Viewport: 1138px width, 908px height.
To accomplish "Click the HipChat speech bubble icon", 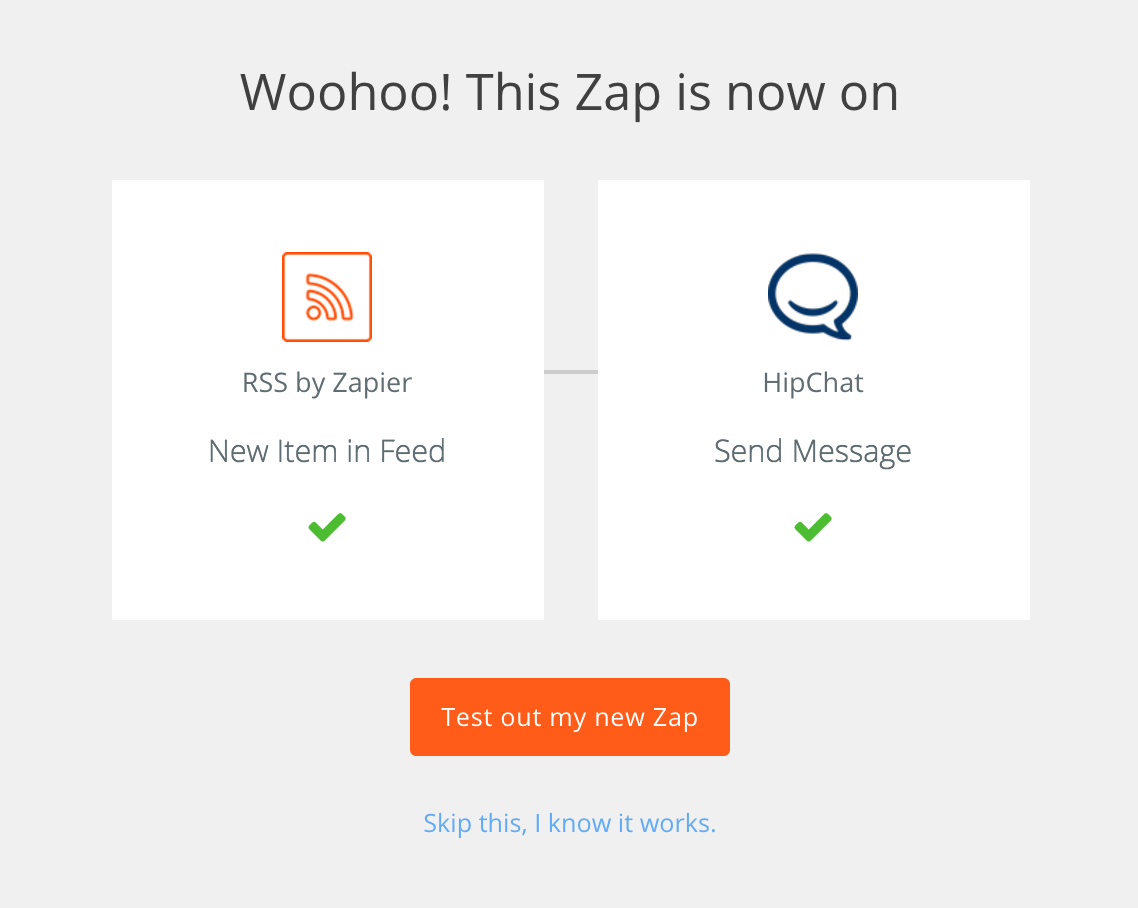I will [x=813, y=296].
